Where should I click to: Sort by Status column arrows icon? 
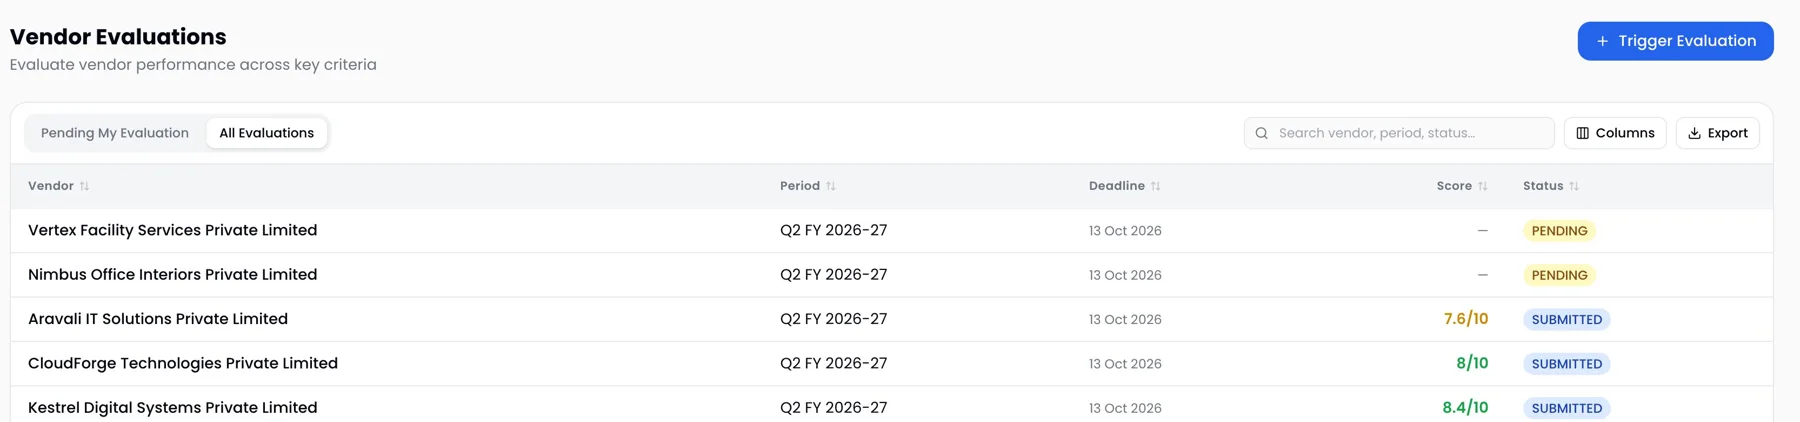[x=1574, y=186]
